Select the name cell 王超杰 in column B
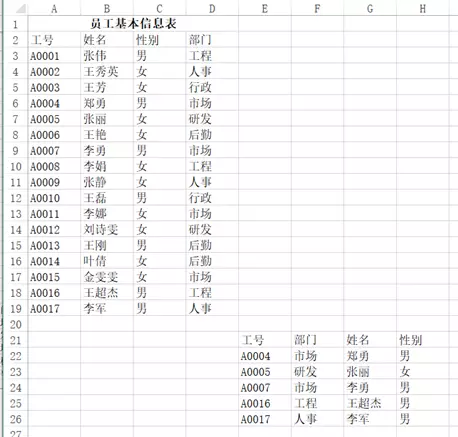 107,293
